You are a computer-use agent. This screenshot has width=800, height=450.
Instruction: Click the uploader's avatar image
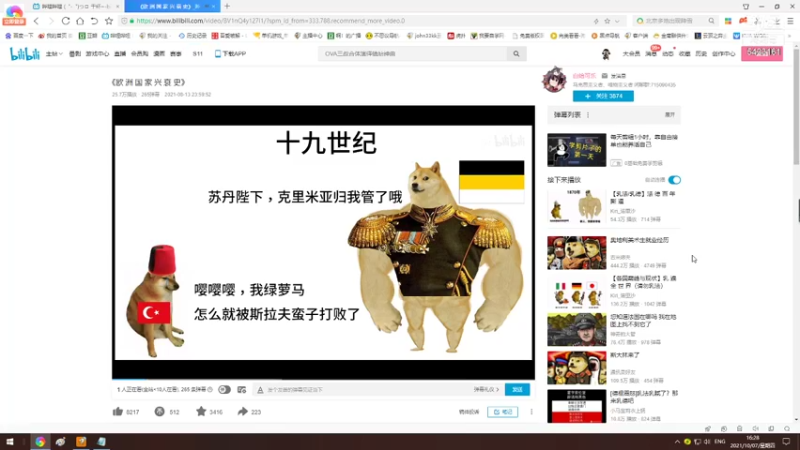tap(554, 80)
